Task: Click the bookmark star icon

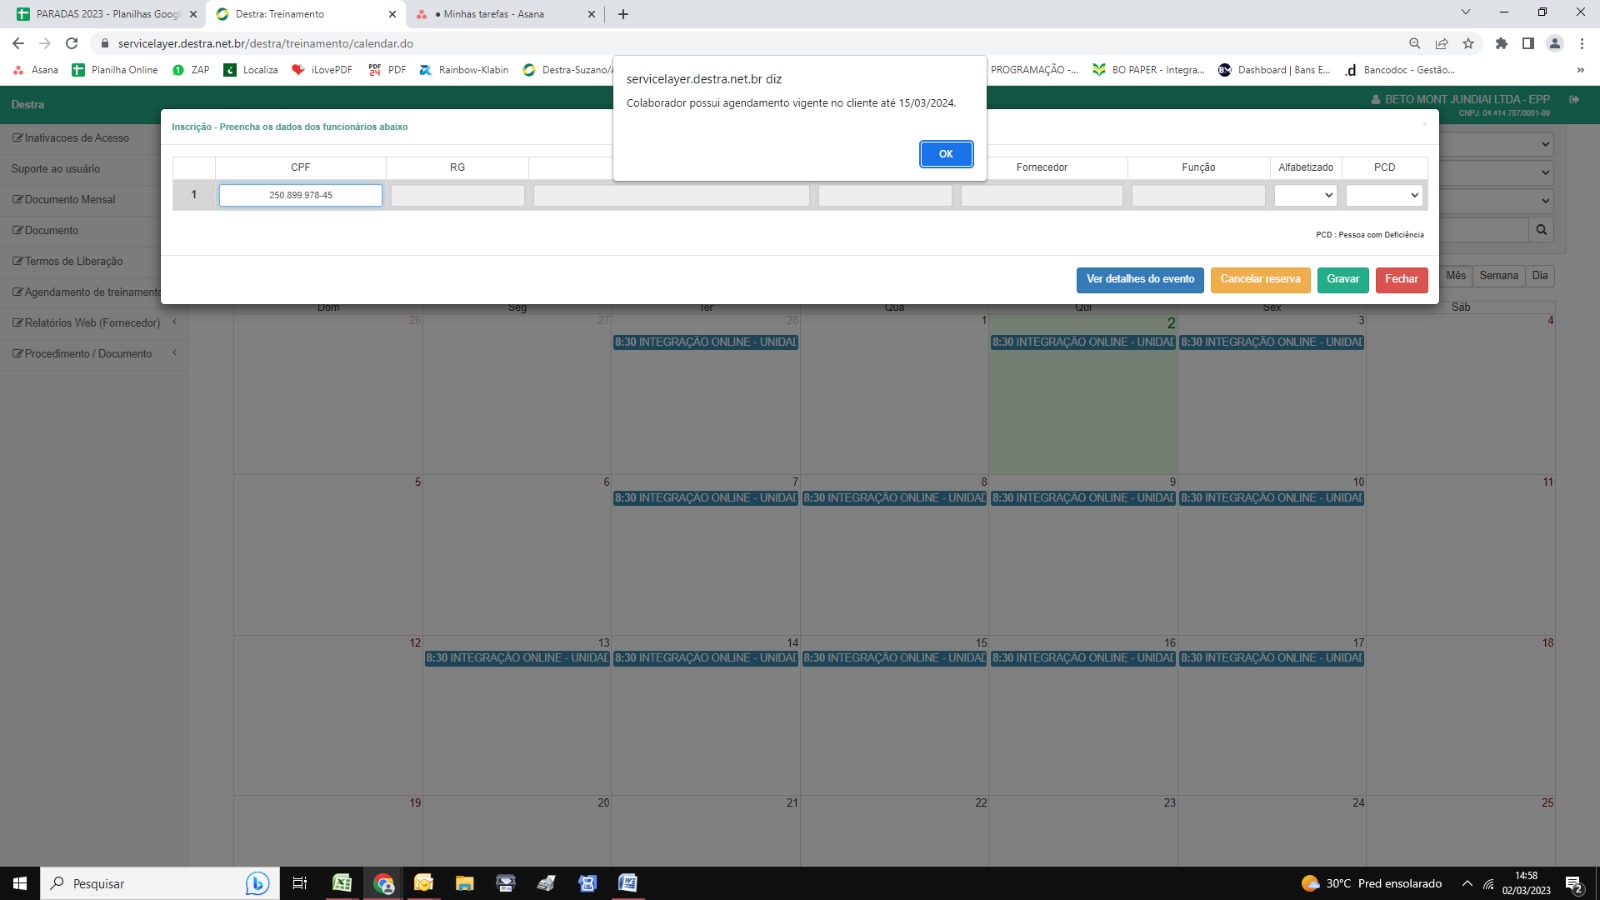Action: tap(1468, 43)
